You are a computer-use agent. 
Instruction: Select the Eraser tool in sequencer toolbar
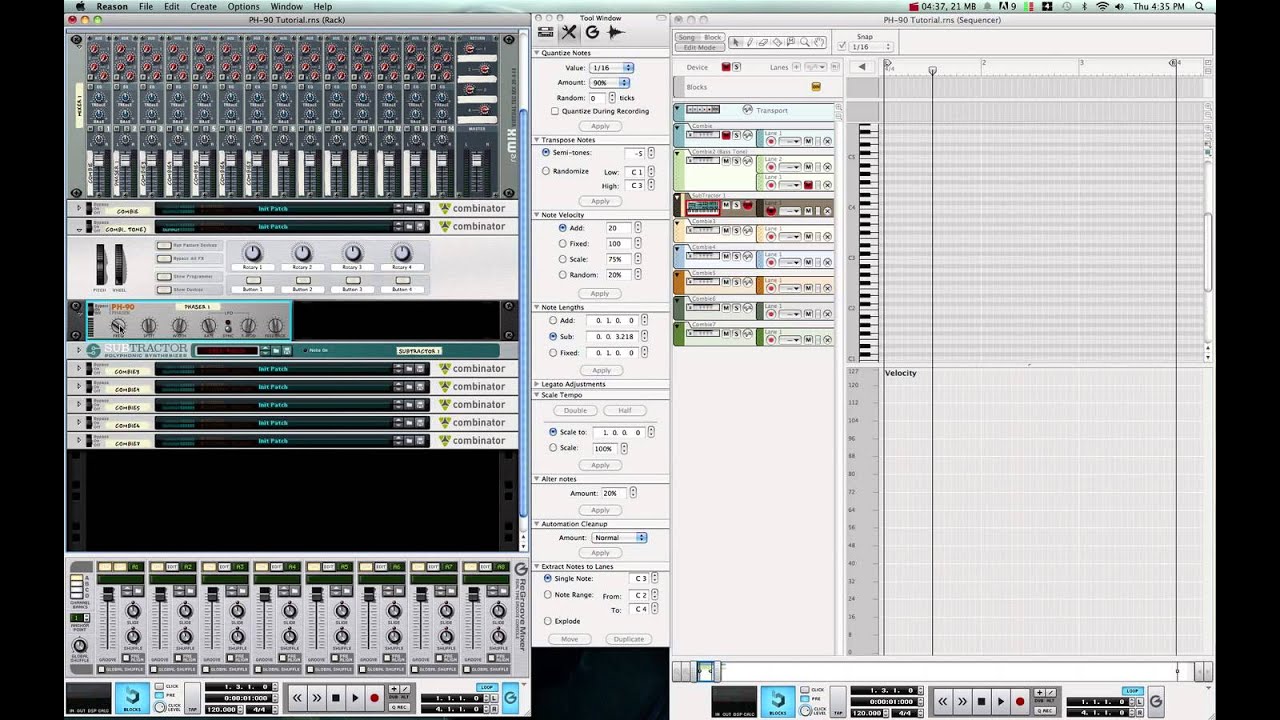coord(763,42)
